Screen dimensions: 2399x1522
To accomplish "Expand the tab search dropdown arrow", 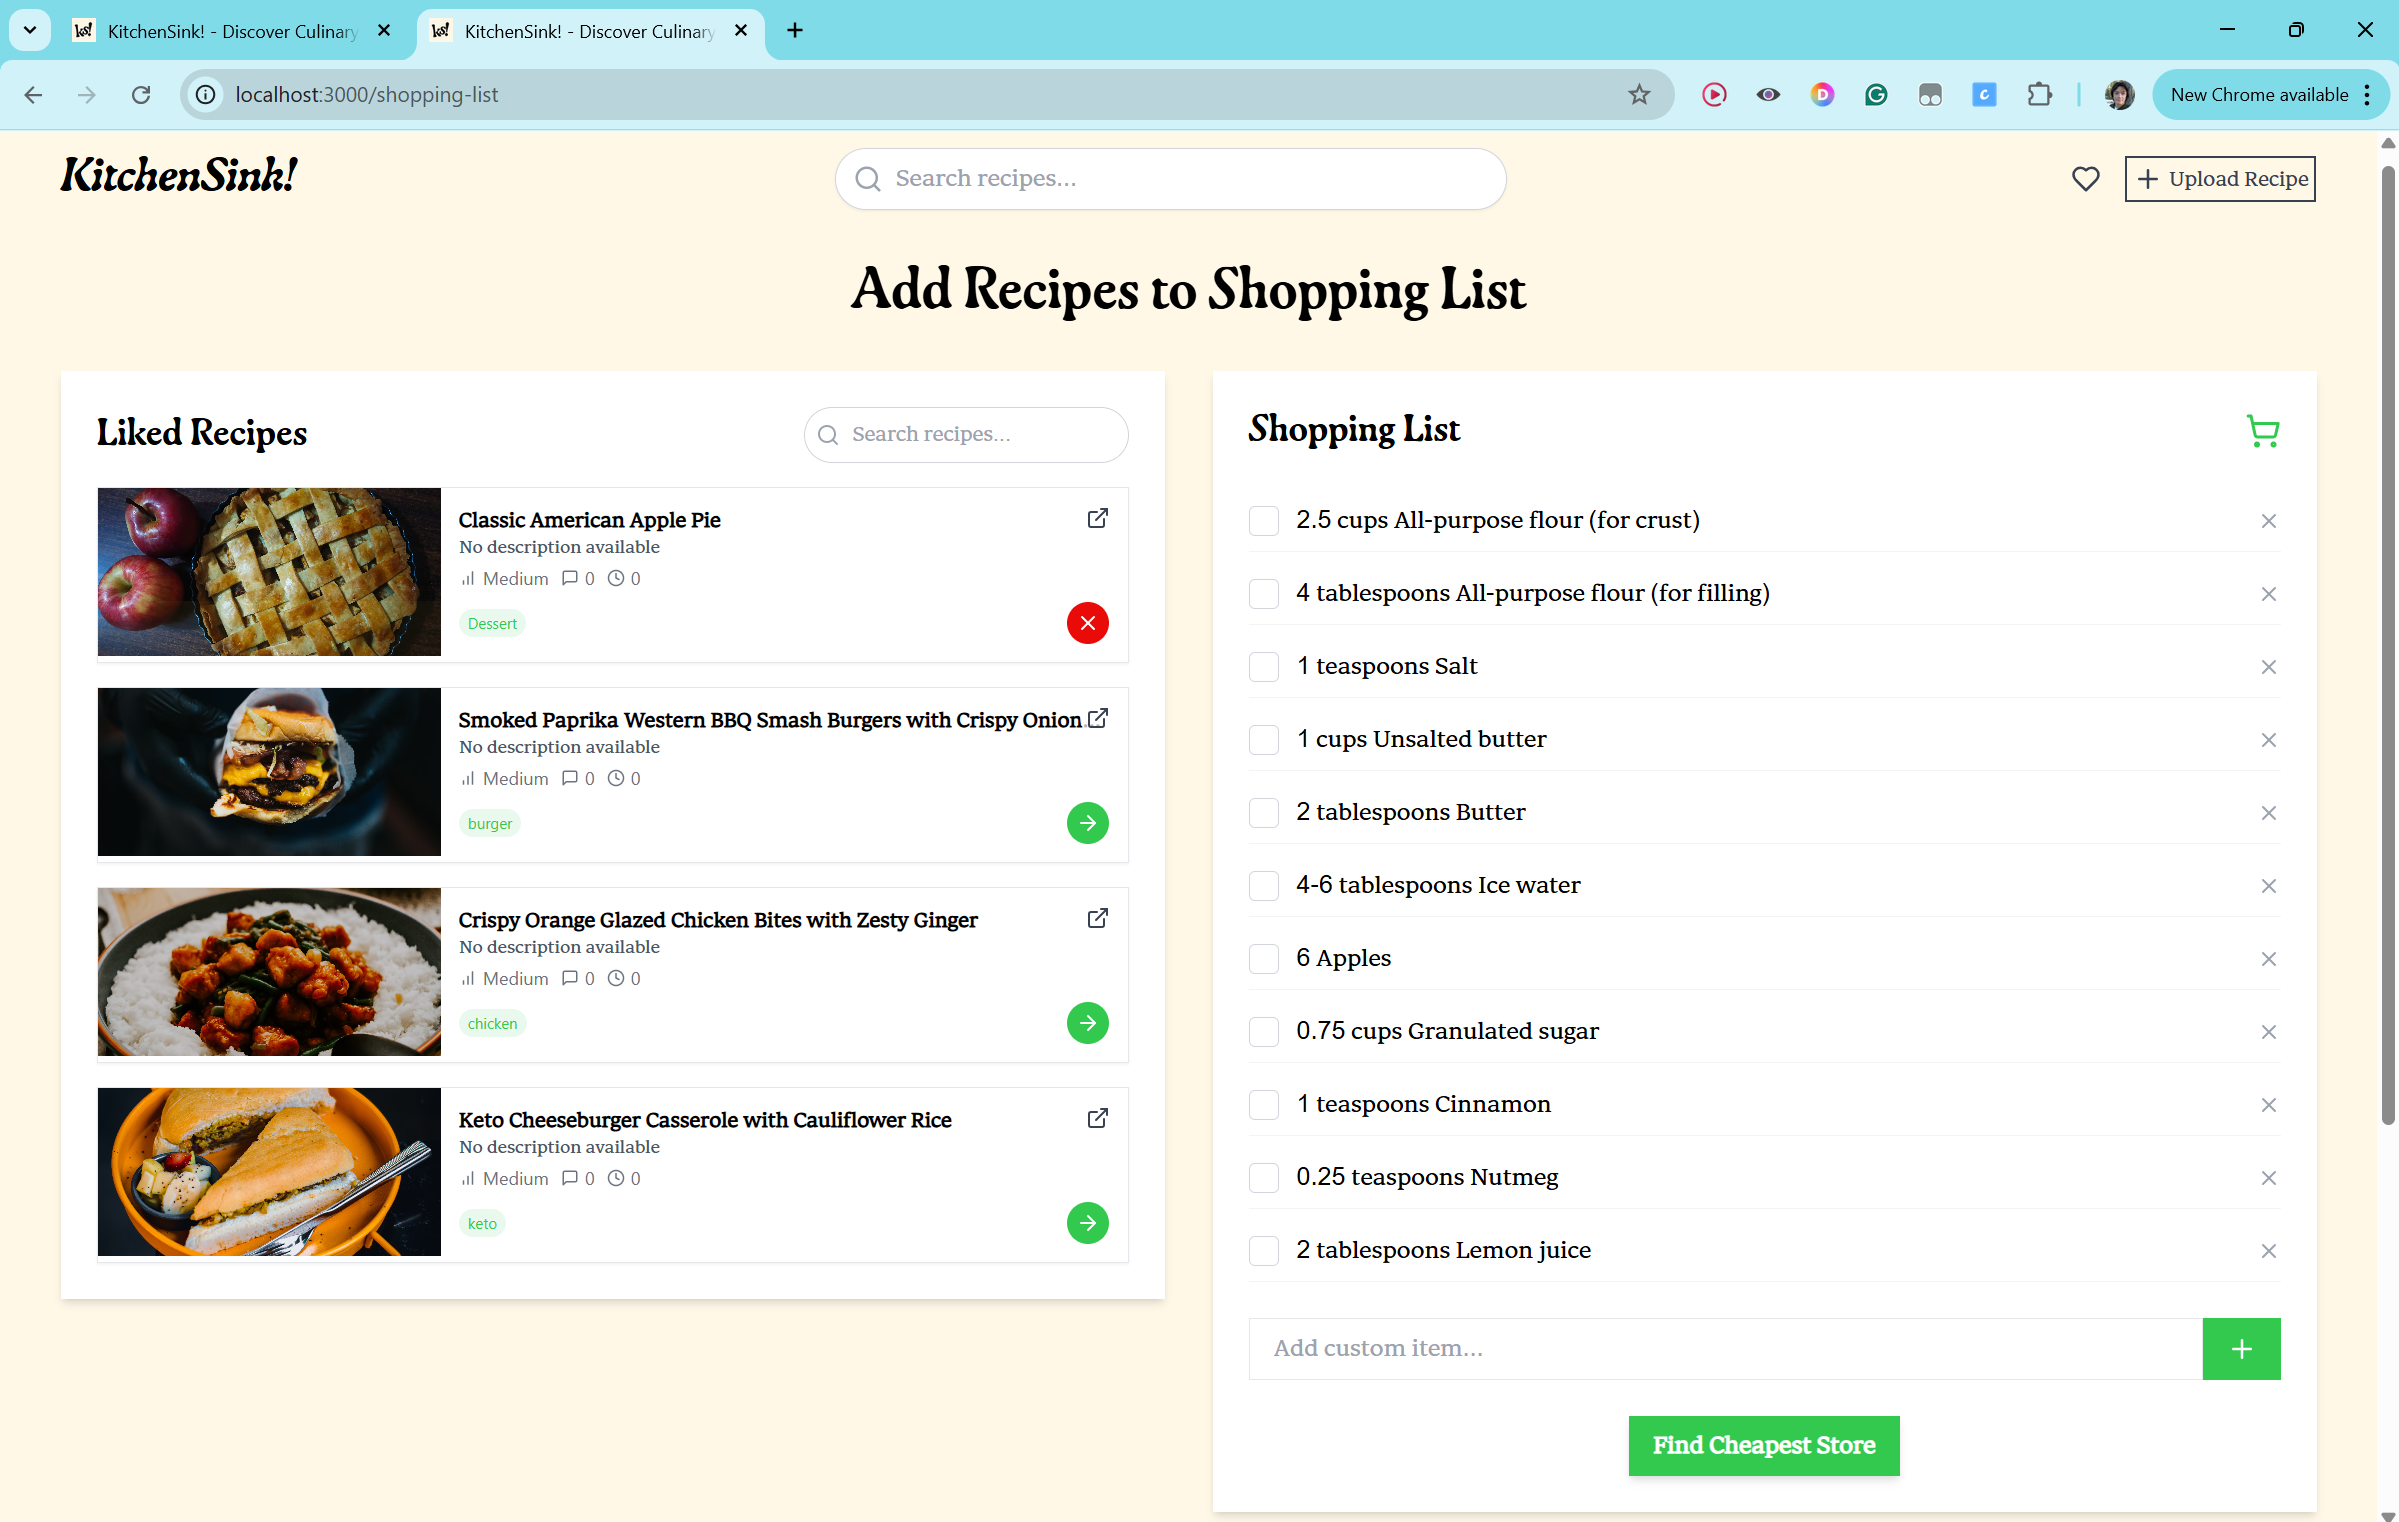I will (x=30, y=30).
